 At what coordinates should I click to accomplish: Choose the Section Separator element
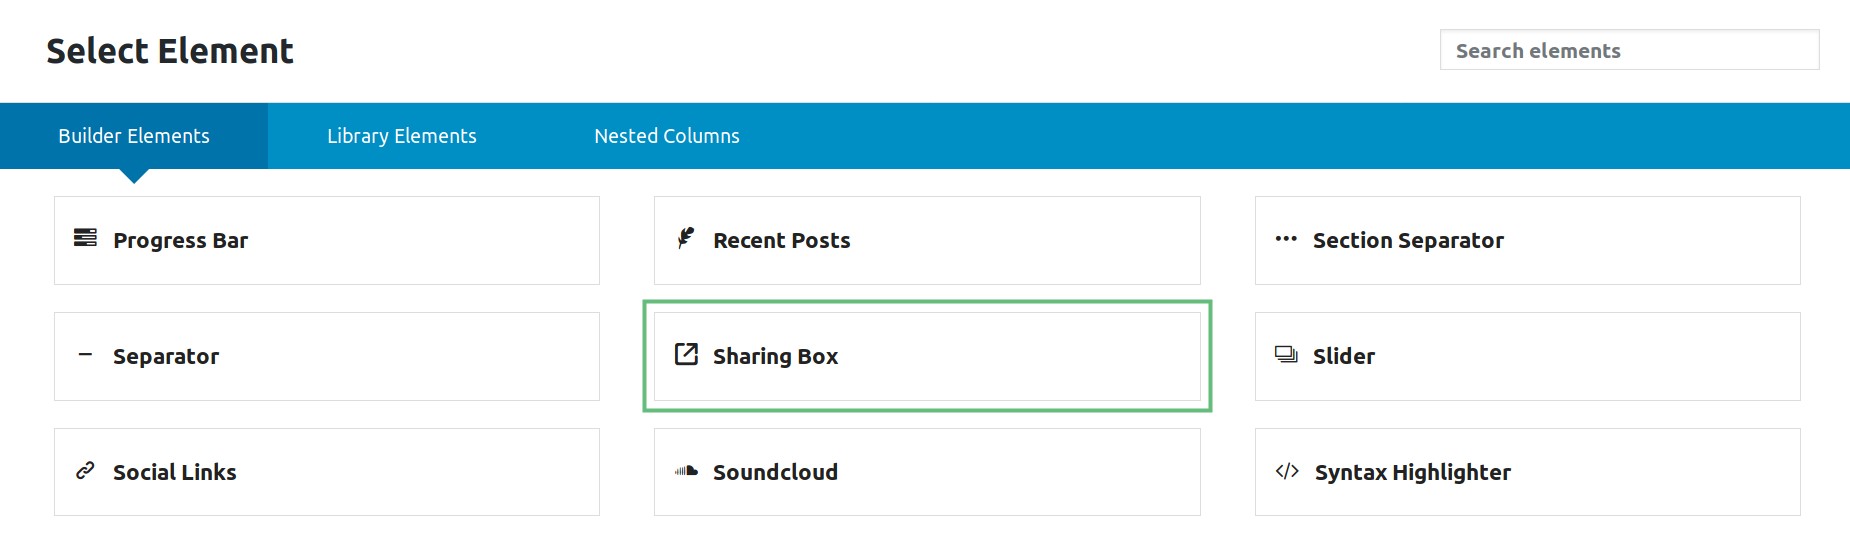[x=1528, y=240]
